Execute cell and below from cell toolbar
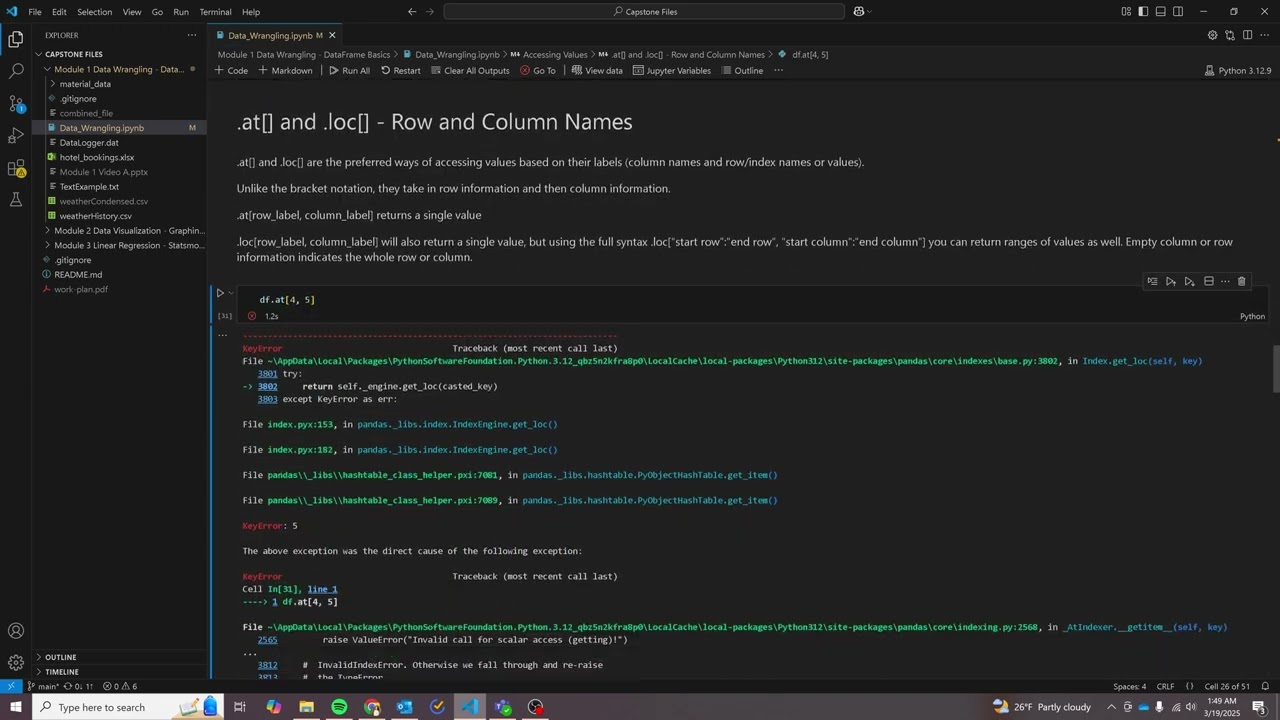Screen dimensions: 1280x720 pos(1189,282)
